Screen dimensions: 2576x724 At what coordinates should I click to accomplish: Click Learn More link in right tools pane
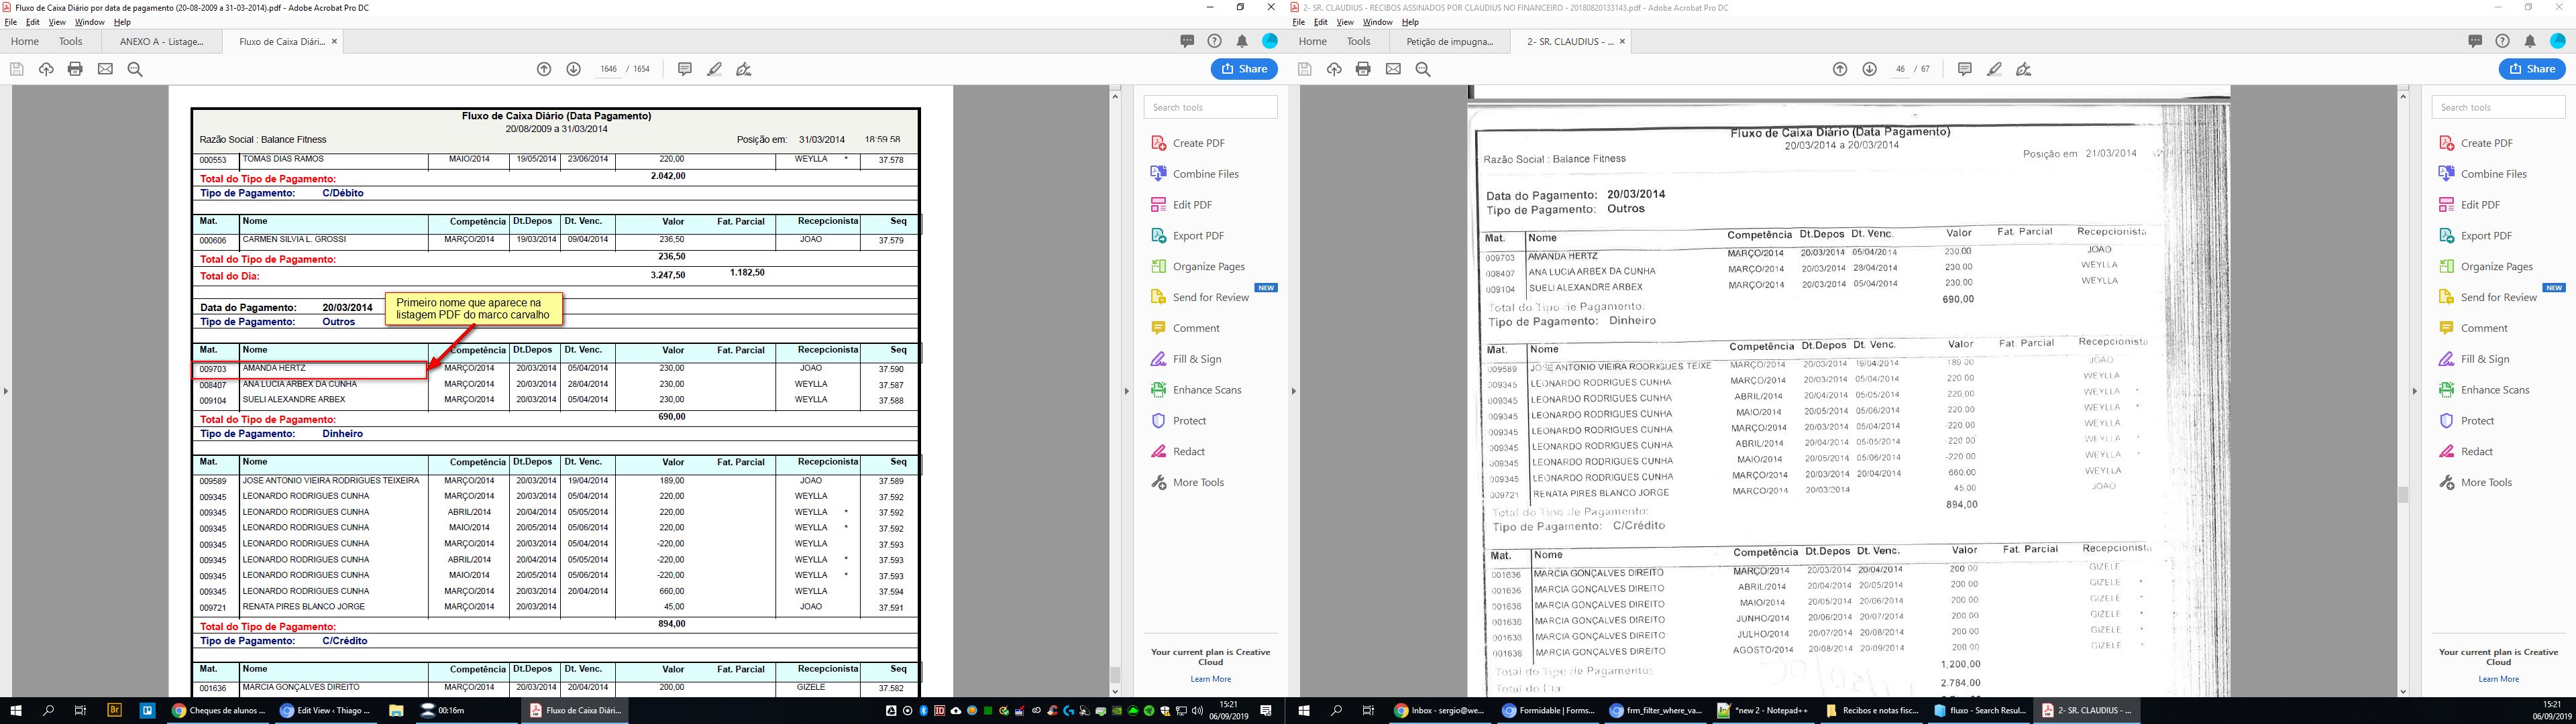point(2498,679)
